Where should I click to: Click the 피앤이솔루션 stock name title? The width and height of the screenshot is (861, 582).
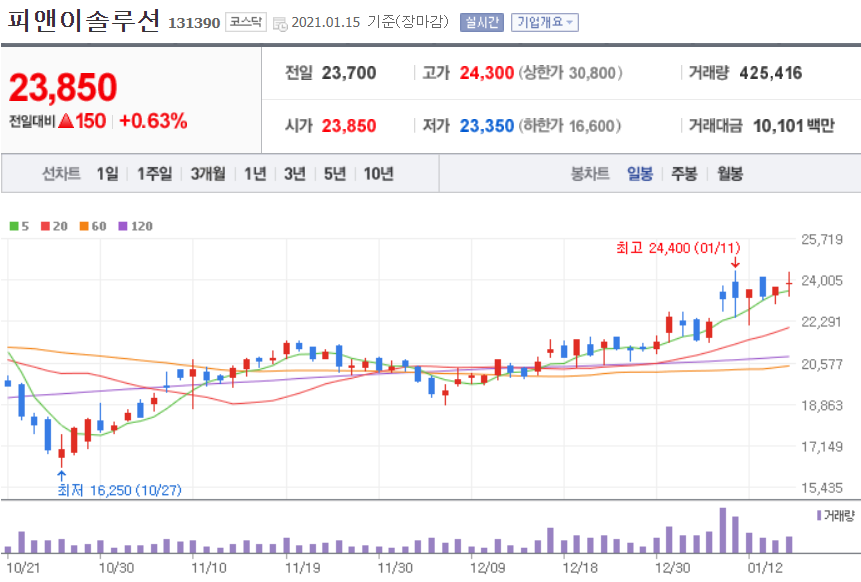click(83, 21)
